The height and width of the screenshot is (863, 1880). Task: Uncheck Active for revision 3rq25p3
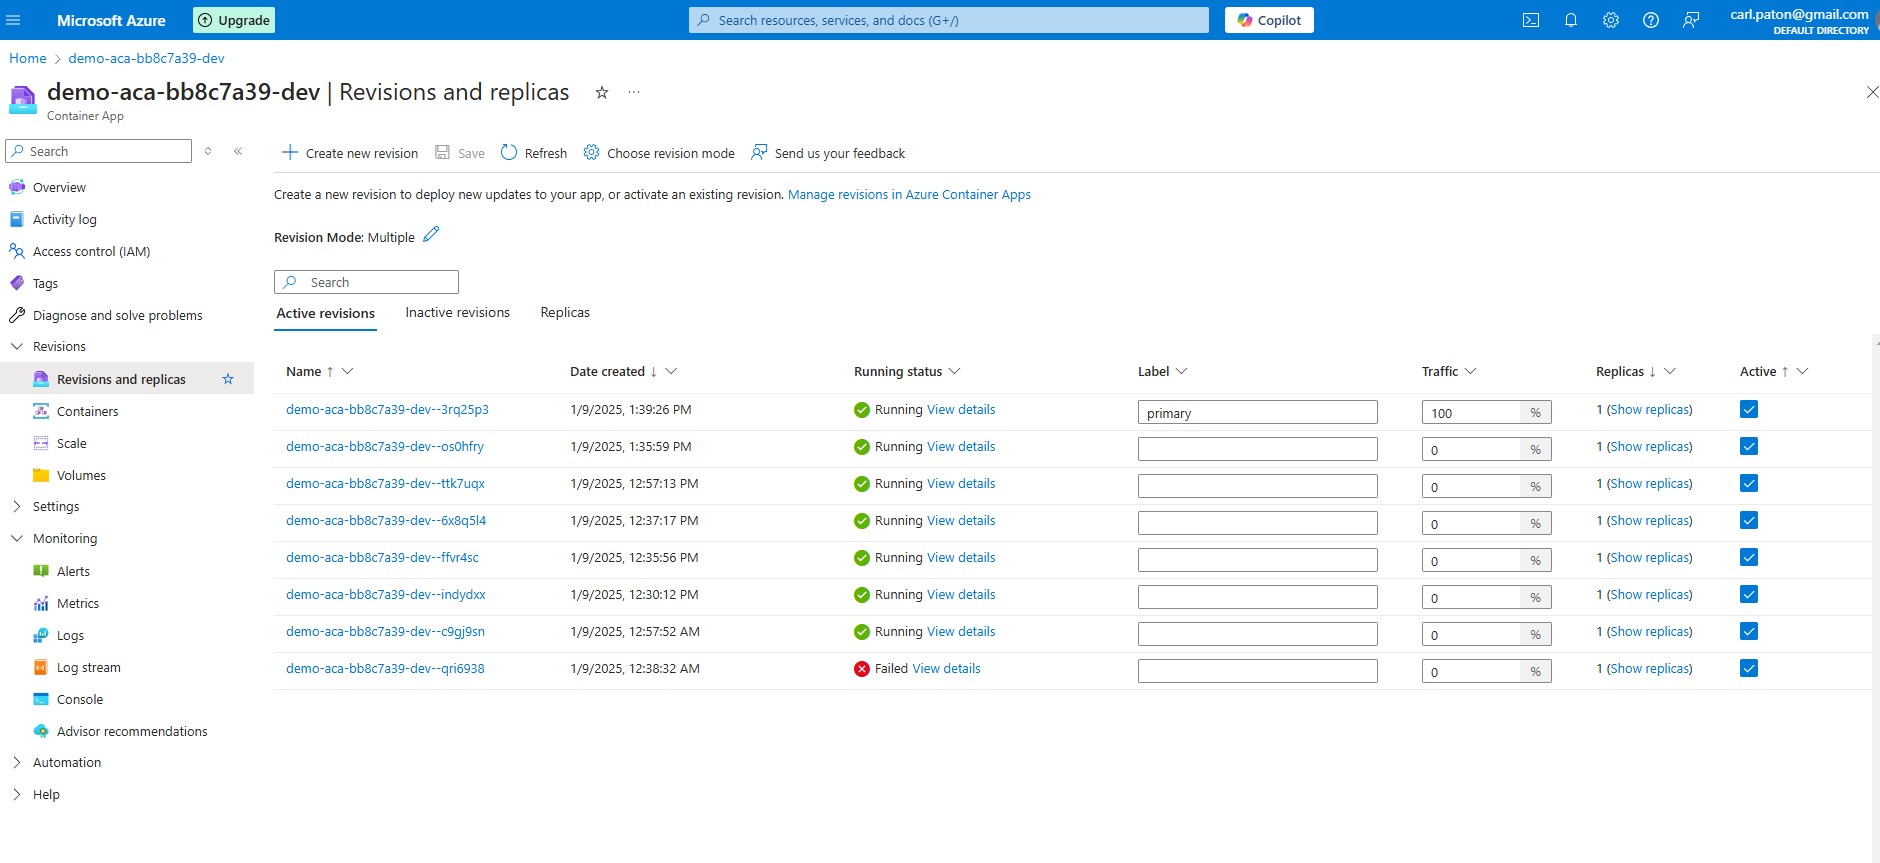(1749, 409)
